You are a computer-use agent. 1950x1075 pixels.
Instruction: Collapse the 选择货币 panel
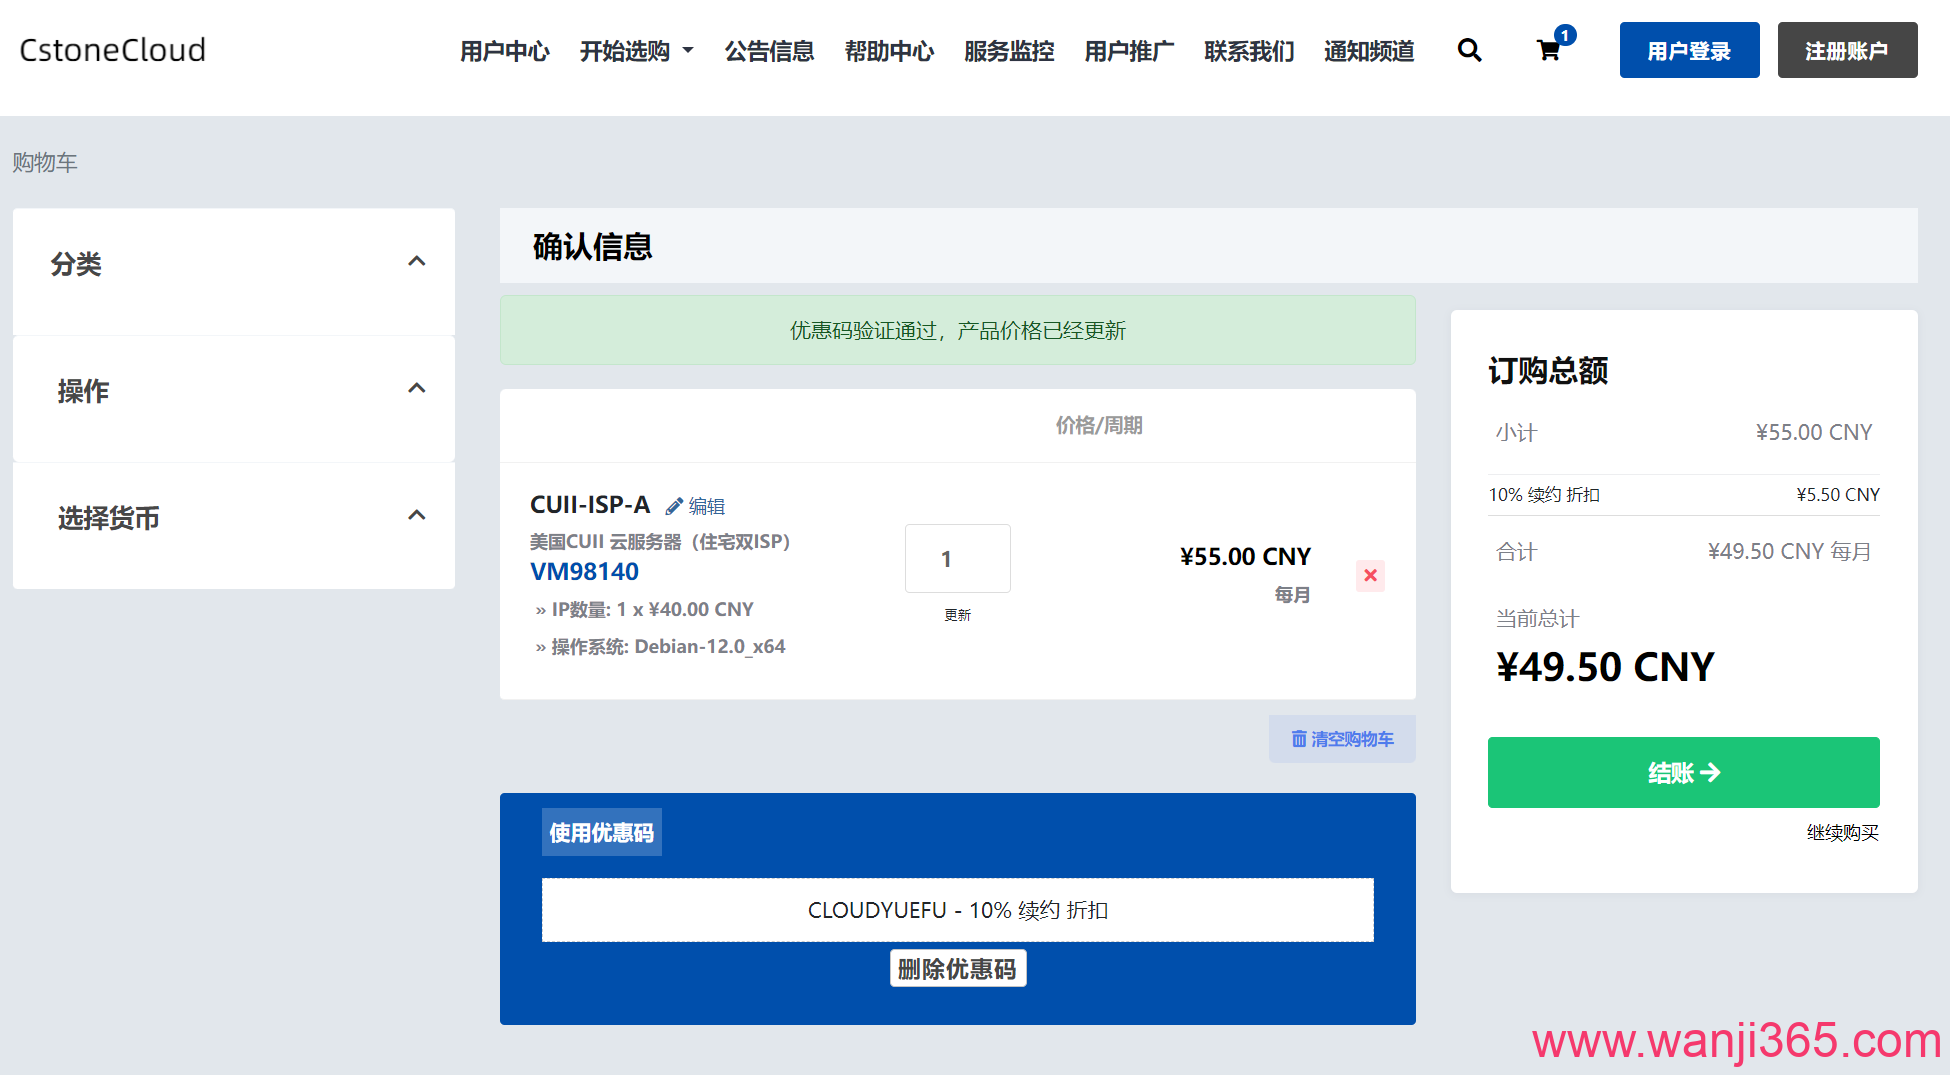[x=417, y=515]
